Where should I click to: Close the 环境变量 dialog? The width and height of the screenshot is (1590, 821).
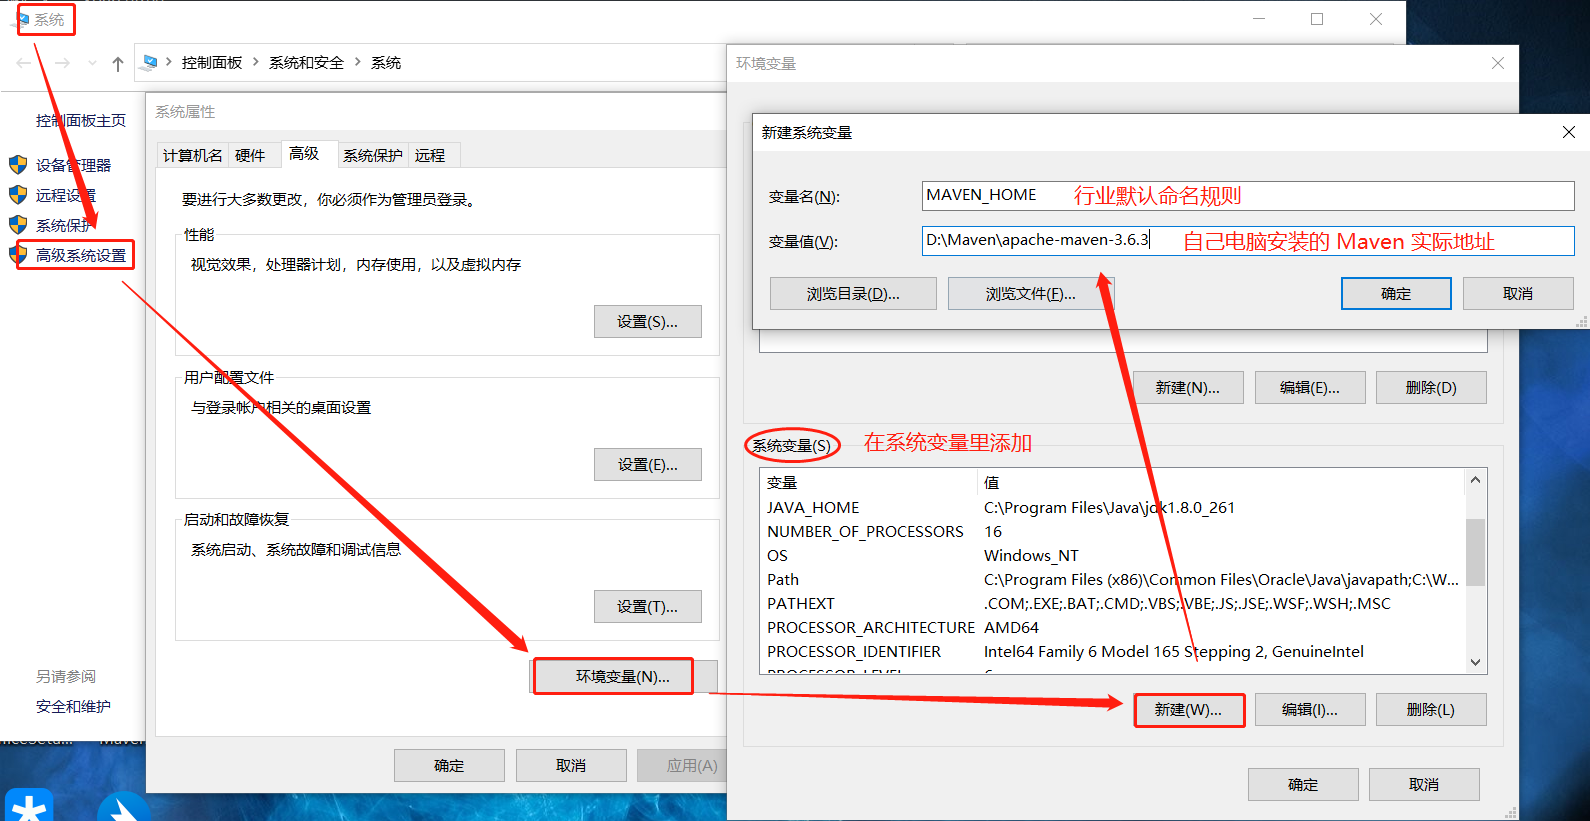tap(1497, 63)
